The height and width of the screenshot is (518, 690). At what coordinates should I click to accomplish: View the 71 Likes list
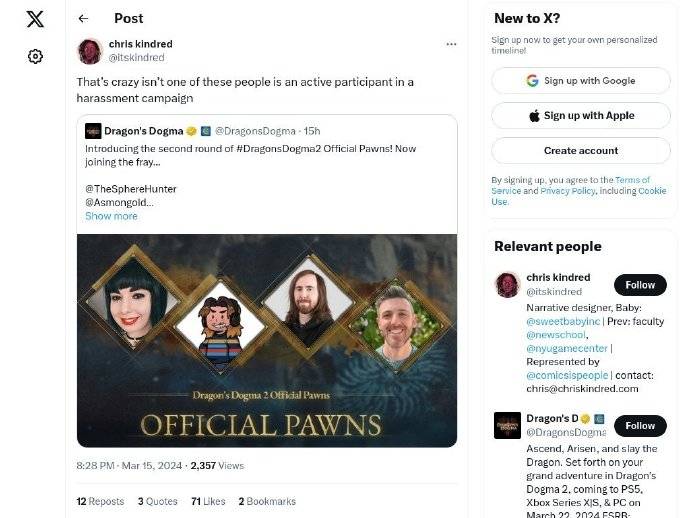point(209,501)
